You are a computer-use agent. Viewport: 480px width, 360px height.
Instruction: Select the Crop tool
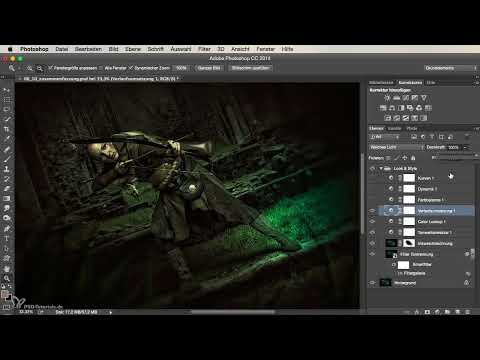pyautogui.click(x=6, y=129)
